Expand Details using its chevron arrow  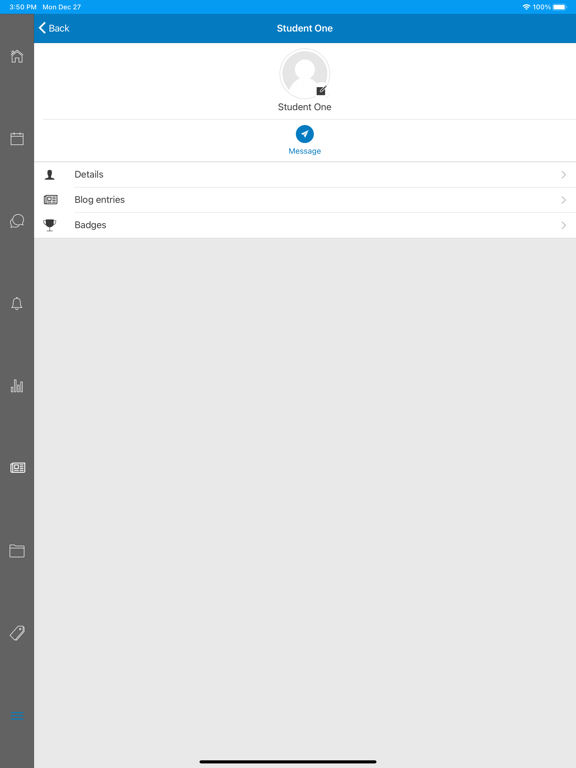click(564, 175)
